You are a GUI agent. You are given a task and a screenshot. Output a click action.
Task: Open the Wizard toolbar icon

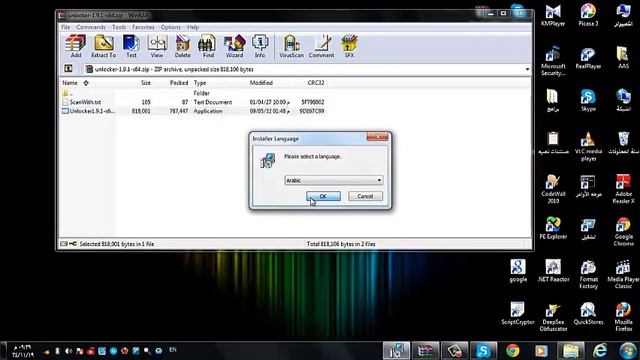234,46
